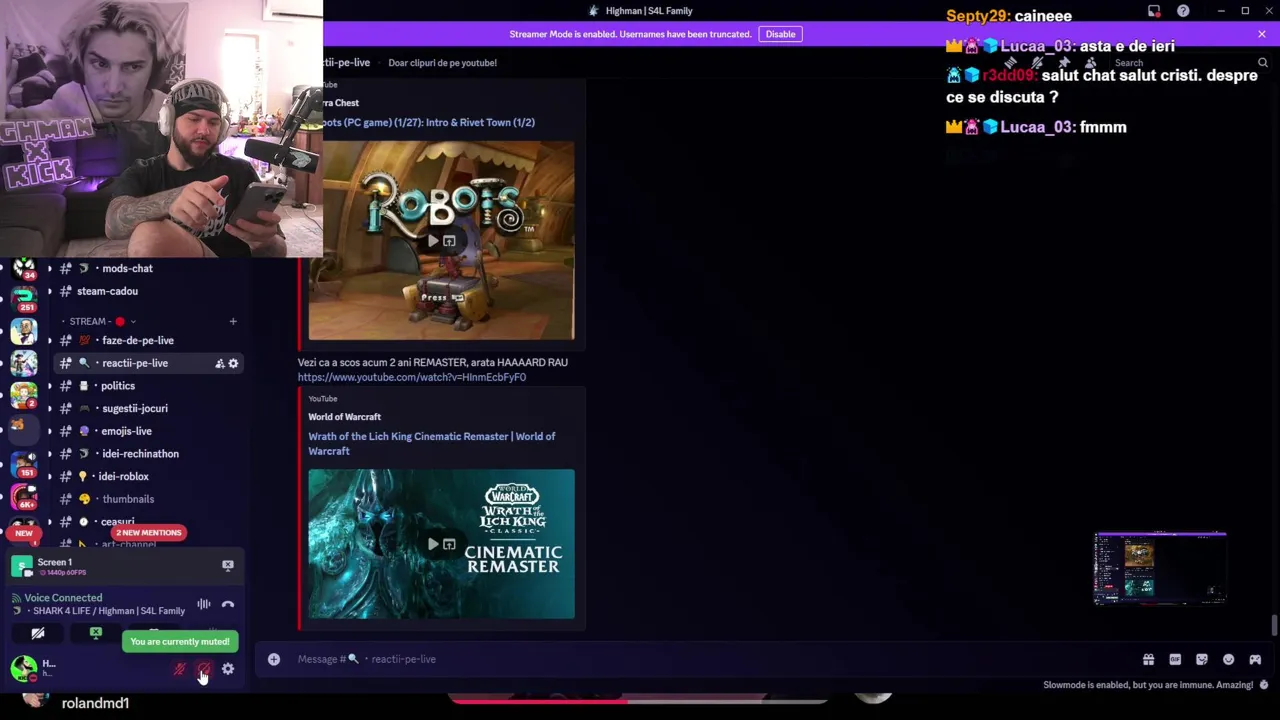Click the plus attachment button in message bar
Viewport: 1280px width, 720px height.
[x=274, y=659]
